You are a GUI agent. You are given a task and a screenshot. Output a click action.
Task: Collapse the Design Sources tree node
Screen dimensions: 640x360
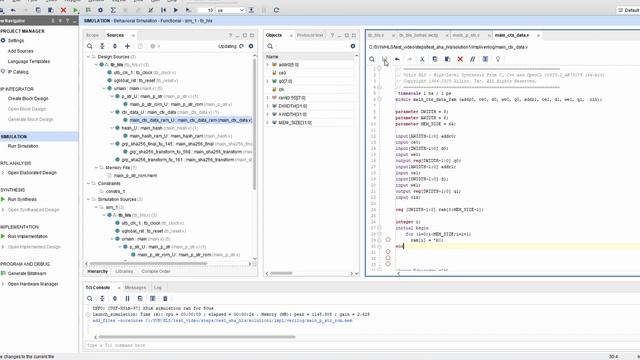89,57
